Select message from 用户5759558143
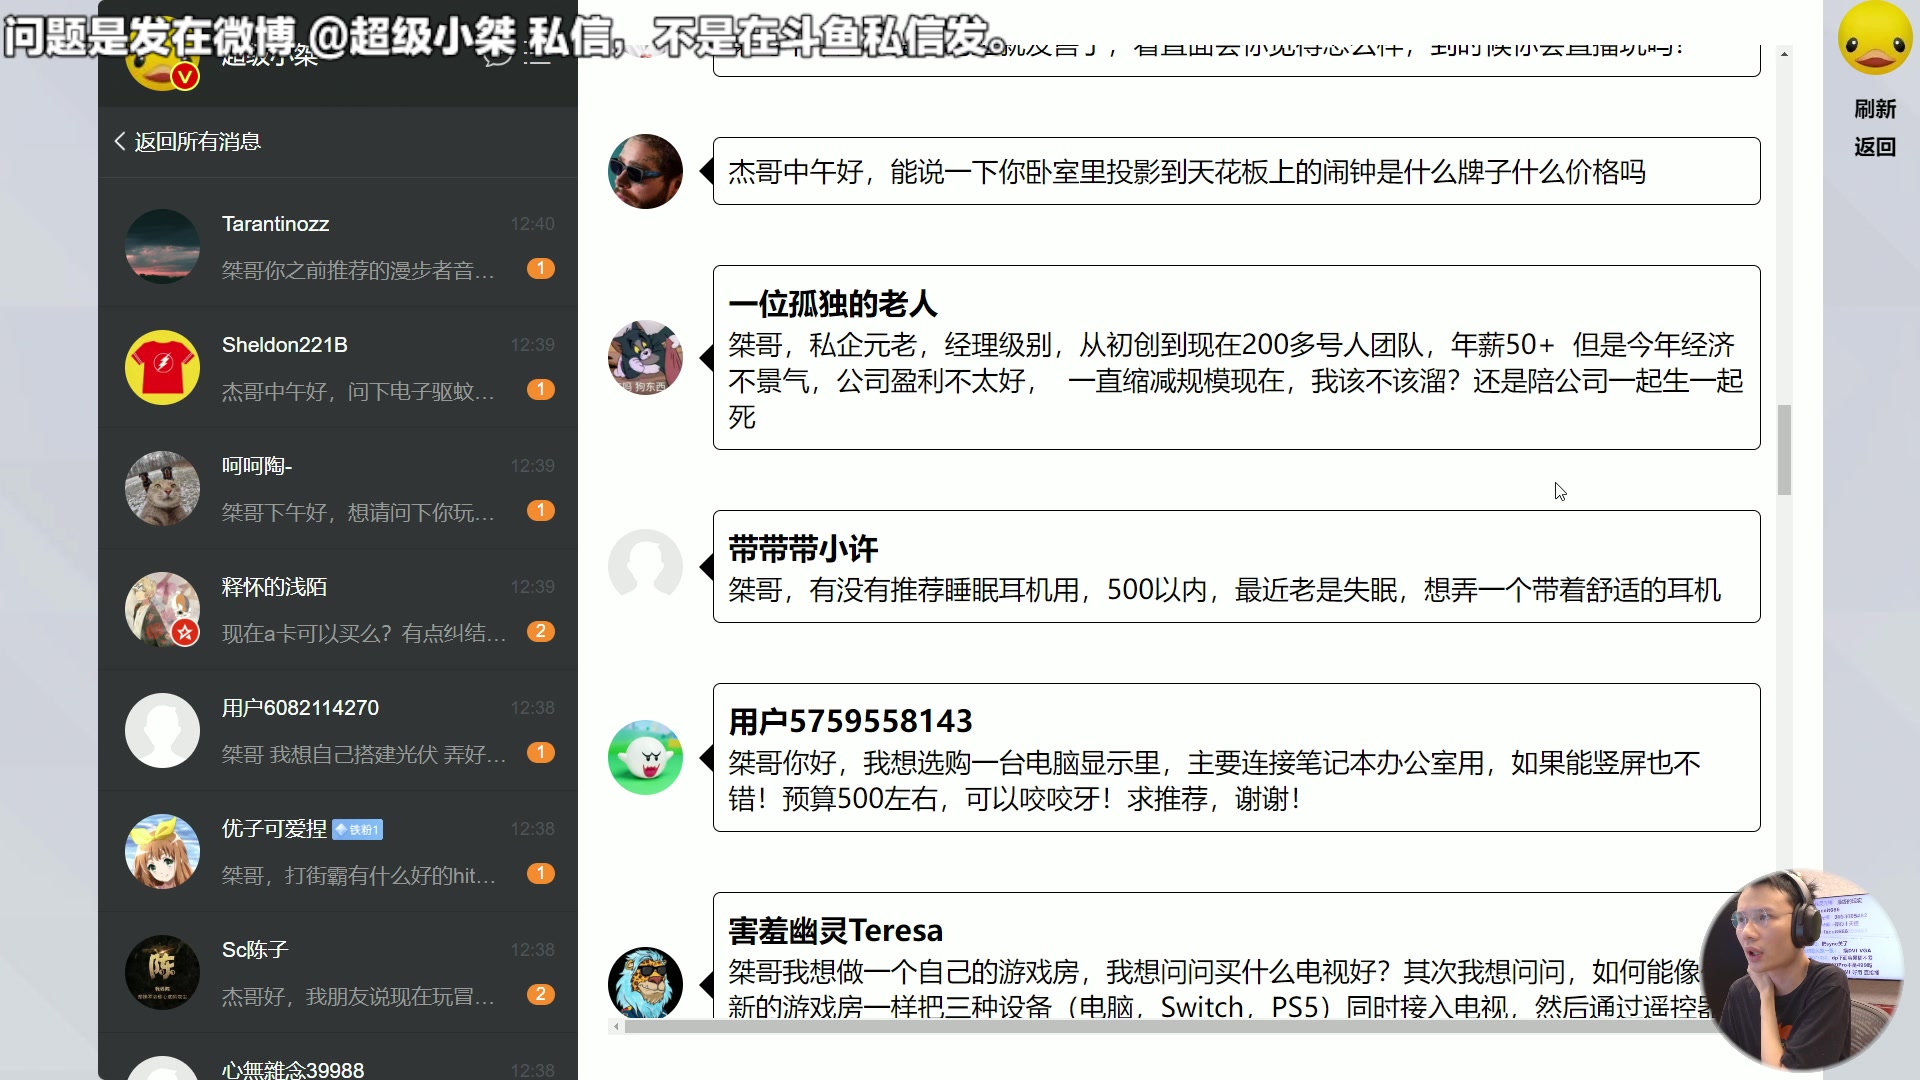The image size is (1920, 1080). coord(1236,757)
